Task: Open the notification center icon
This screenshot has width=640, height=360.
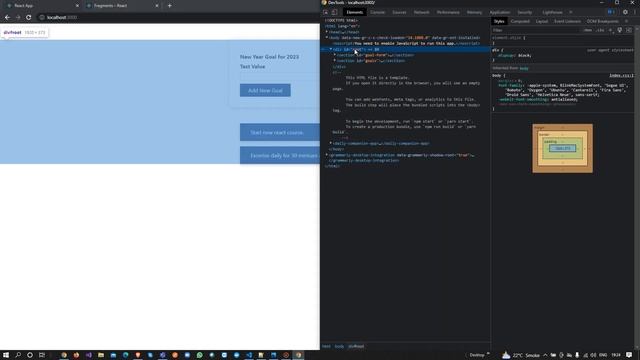Action: coord(629,355)
